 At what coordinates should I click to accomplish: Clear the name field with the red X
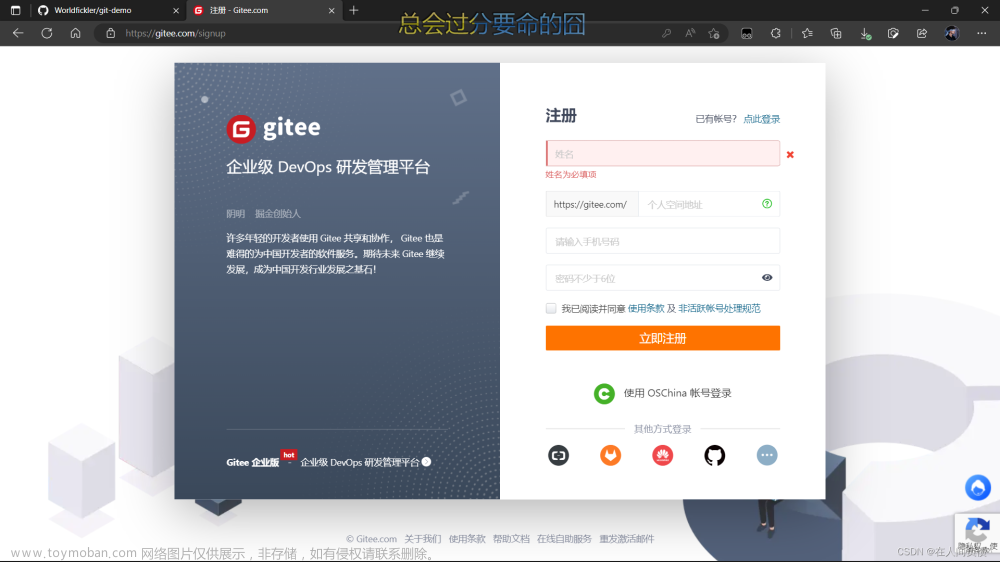[790, 154]
